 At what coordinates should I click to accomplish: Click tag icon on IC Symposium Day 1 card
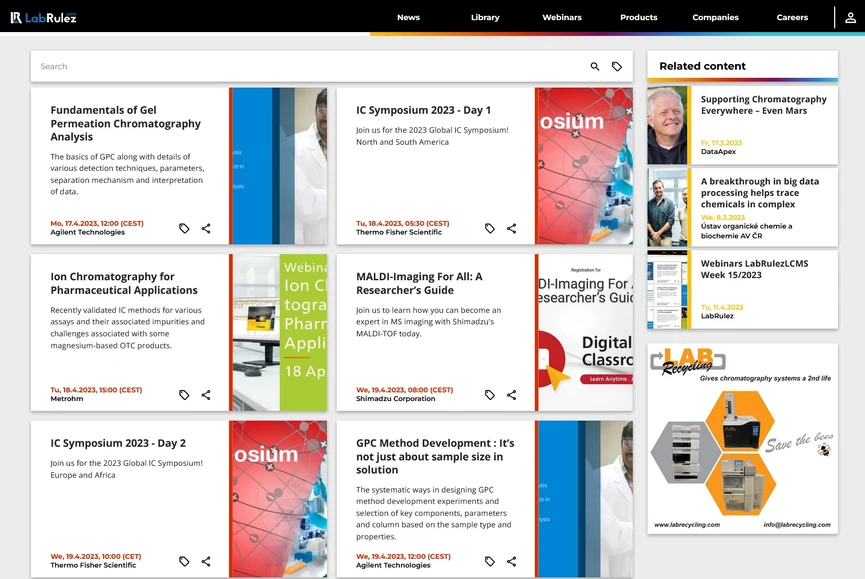click(490, 228)
